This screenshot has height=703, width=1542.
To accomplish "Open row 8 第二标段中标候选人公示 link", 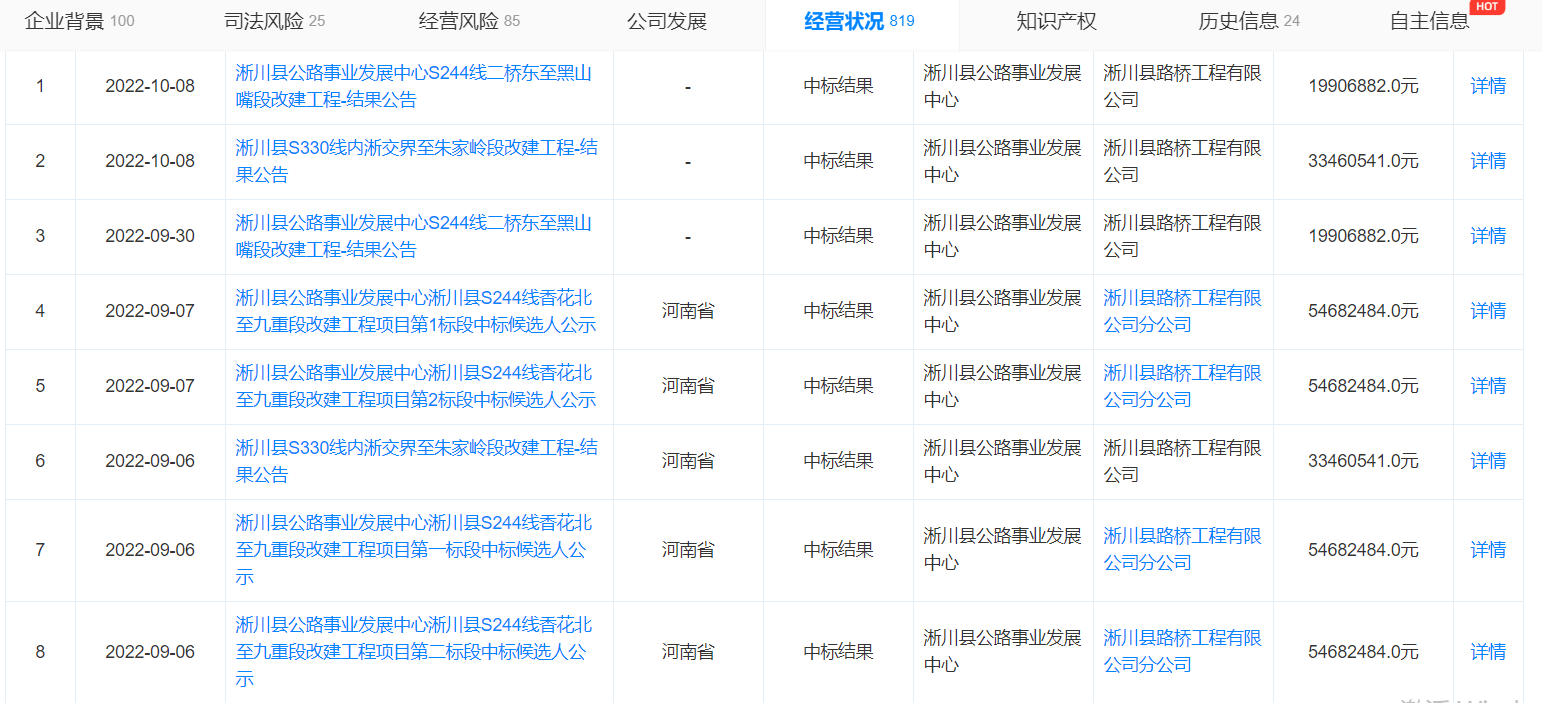I will (413, 652).
